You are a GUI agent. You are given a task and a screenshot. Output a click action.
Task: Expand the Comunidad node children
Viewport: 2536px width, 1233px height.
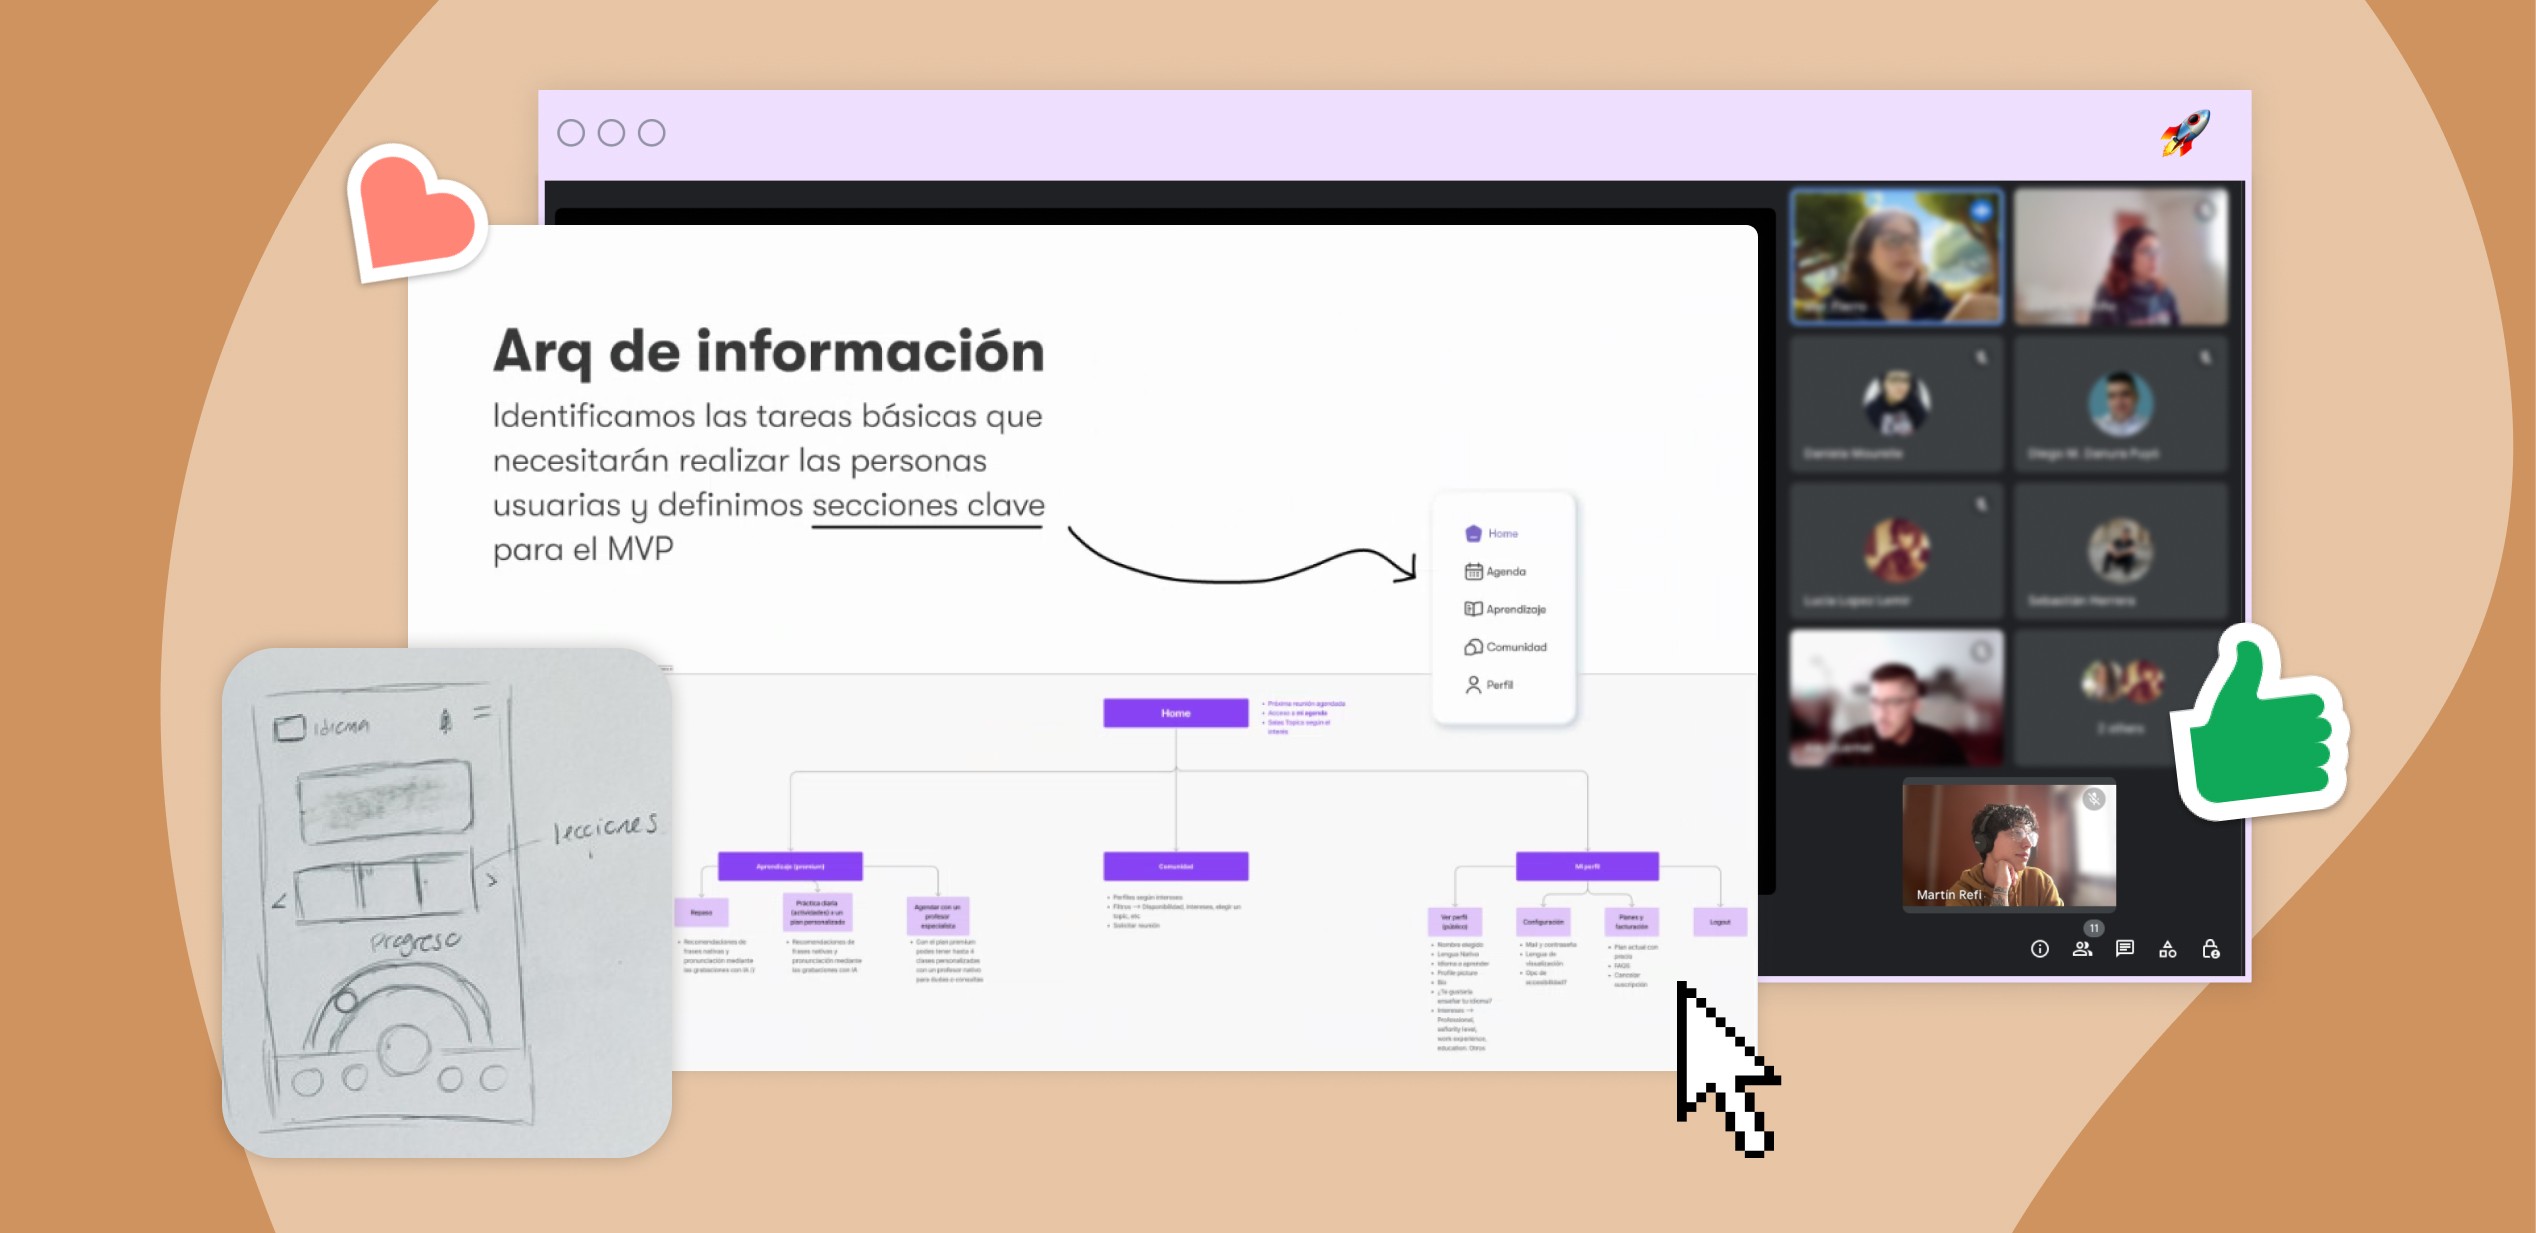pyautogui.click(x=1175, y=866)
